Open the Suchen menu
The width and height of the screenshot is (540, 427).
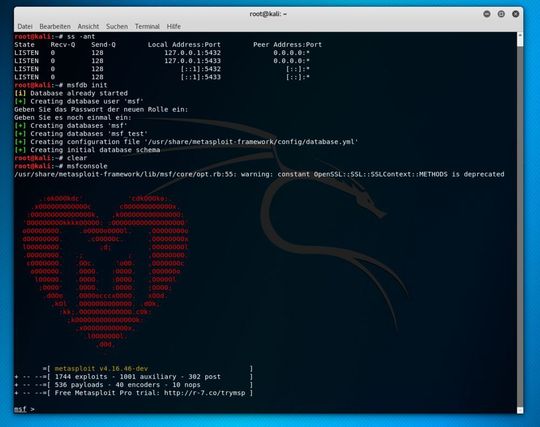[117, 27]
